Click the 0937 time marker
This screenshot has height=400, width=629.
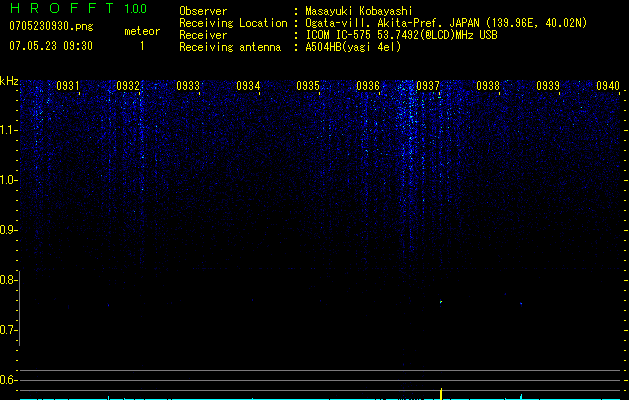click(x=428, y=86)
